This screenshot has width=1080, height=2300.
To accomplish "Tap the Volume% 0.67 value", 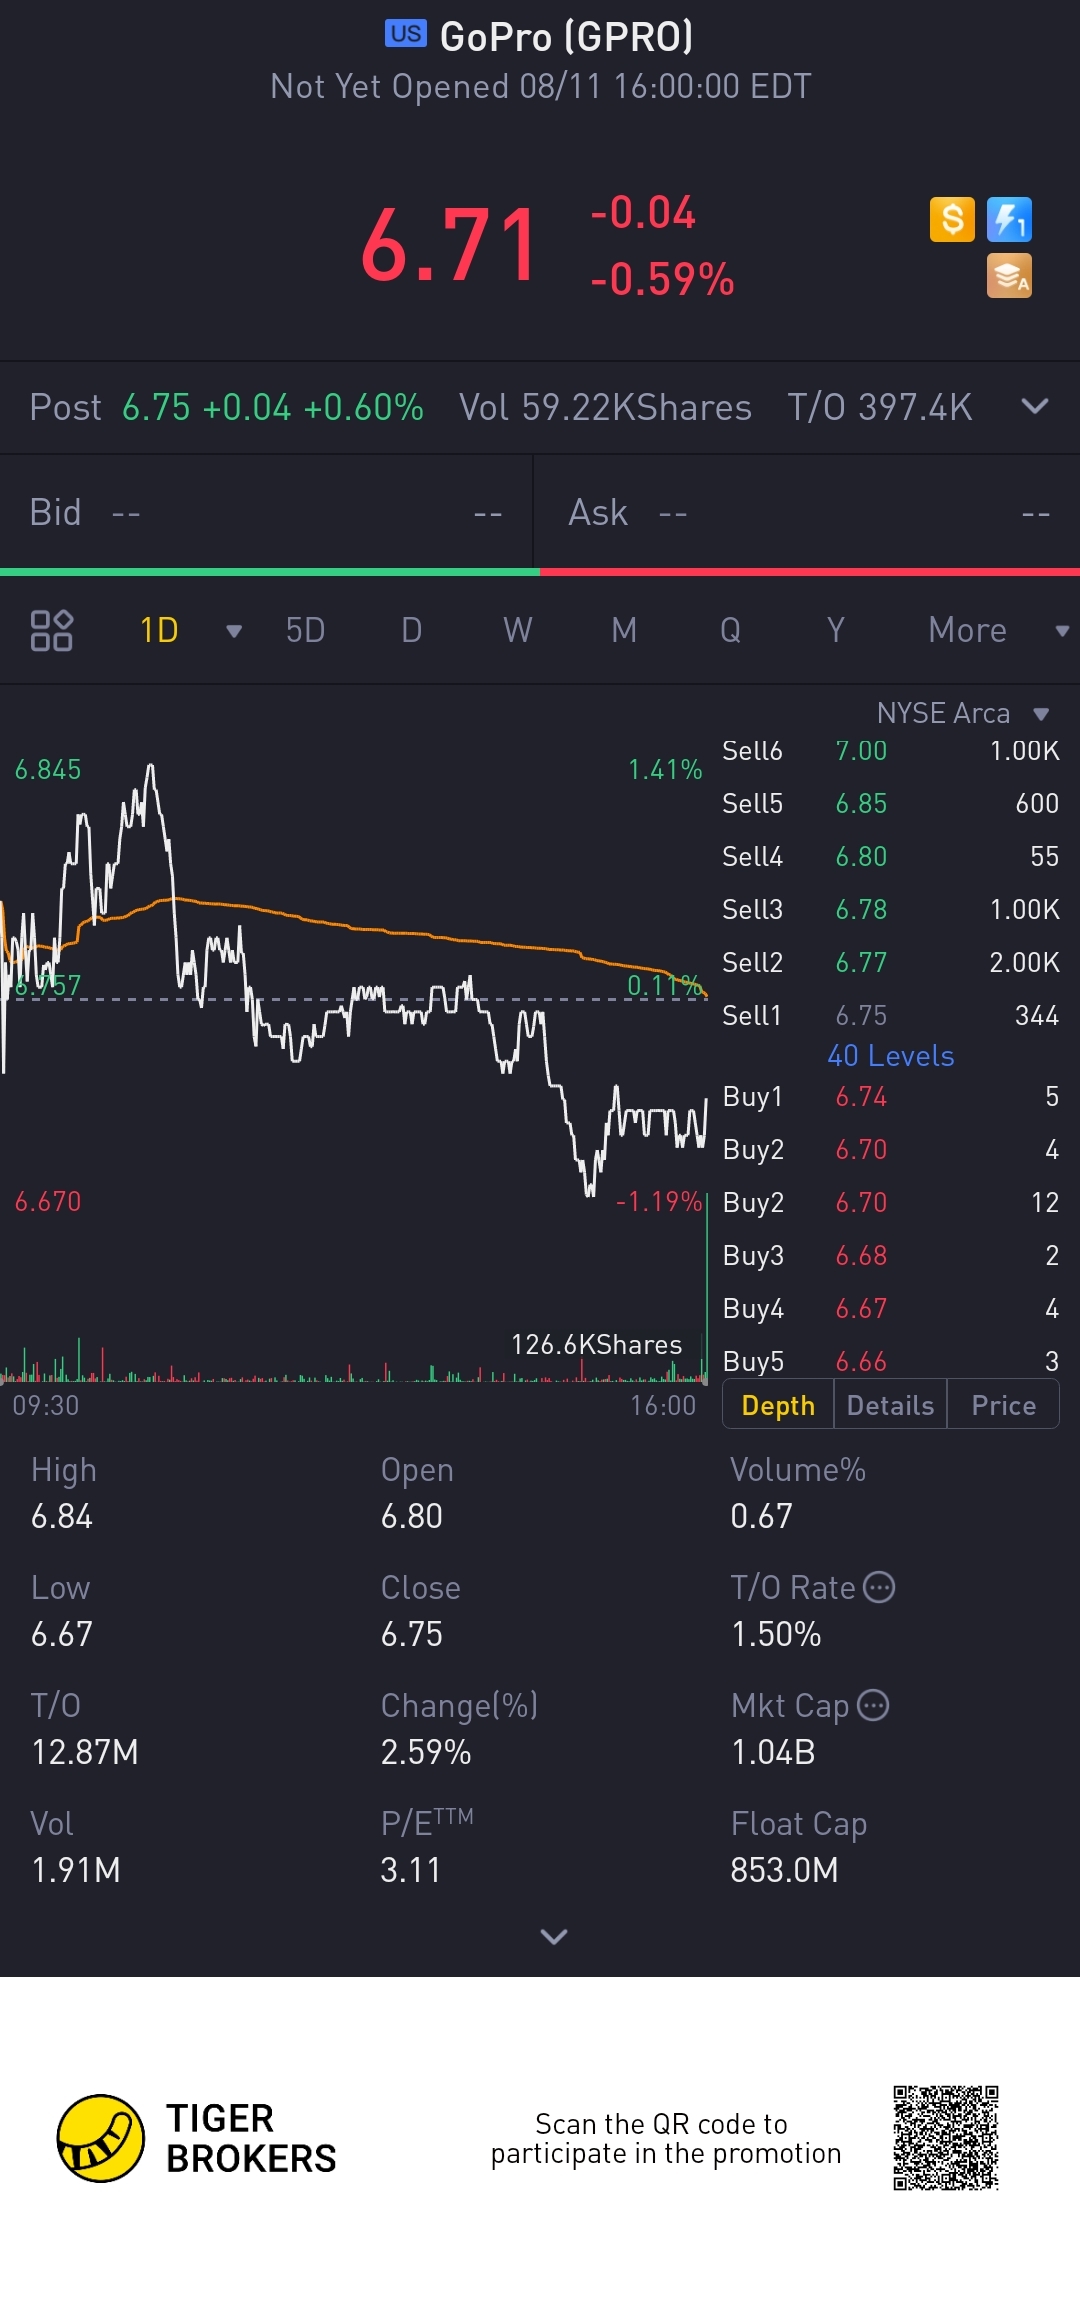I will pos(761,1516).
